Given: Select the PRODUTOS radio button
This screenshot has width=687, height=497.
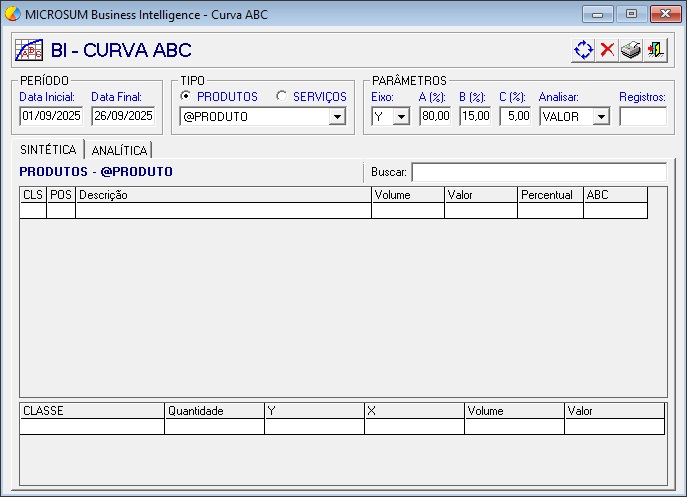Looking at the screenshot, I should 186,97.
